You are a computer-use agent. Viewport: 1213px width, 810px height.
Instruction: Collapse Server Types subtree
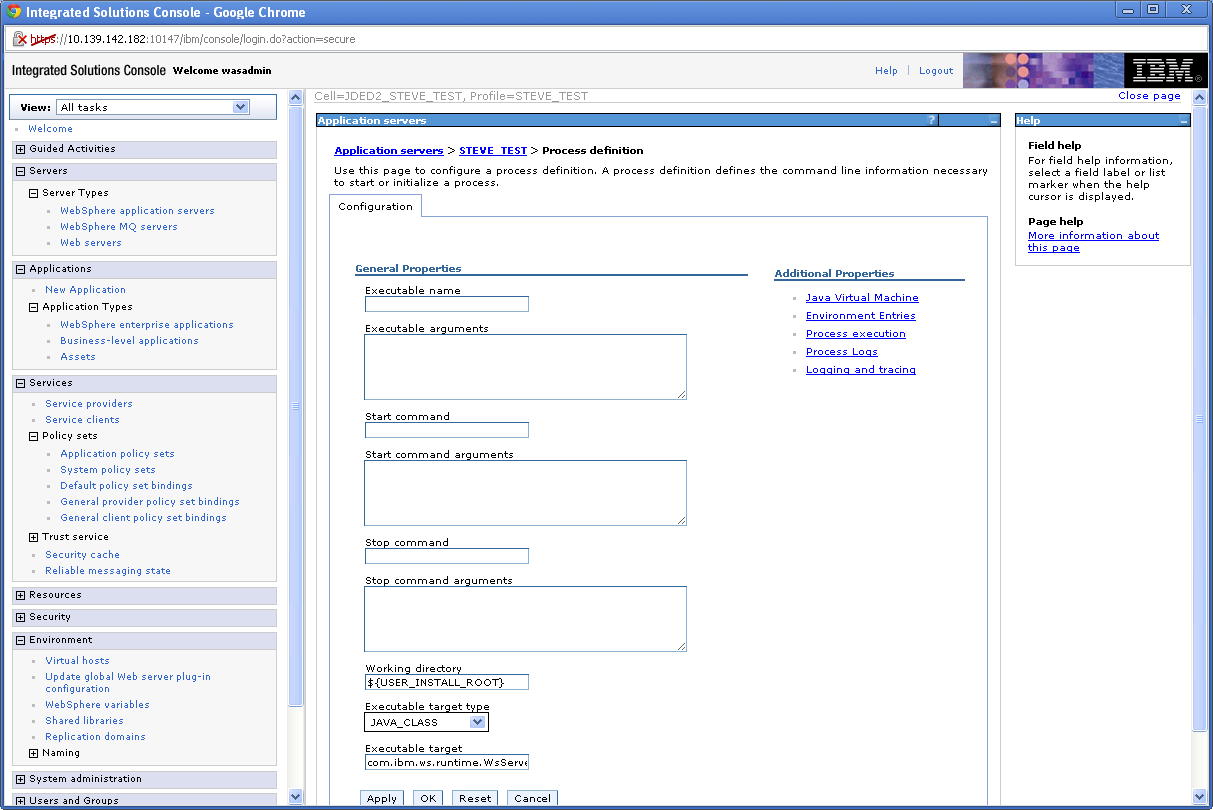33,193
